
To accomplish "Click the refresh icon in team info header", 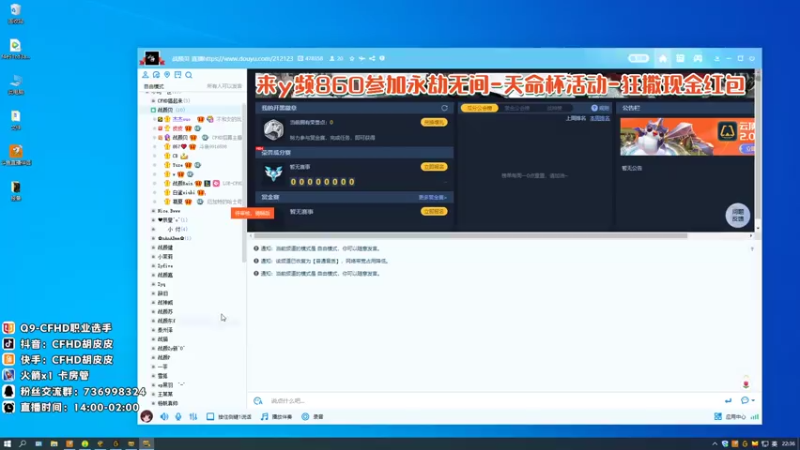I will point(444,108).
